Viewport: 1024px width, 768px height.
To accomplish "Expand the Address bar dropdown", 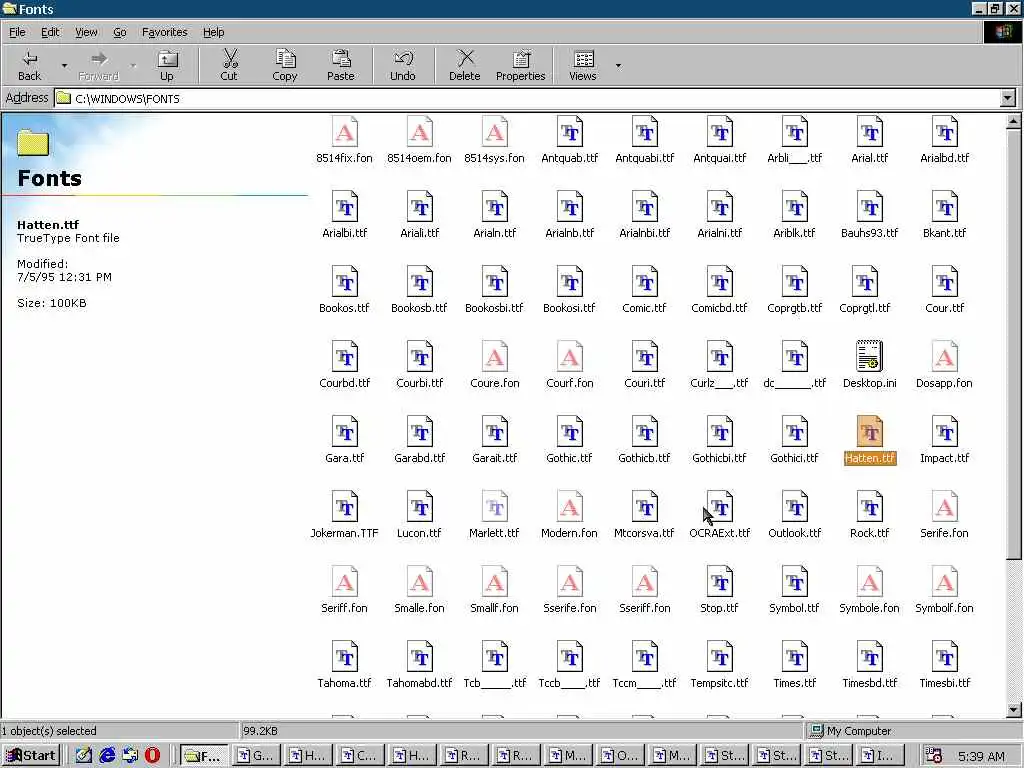I will 1008,99.
